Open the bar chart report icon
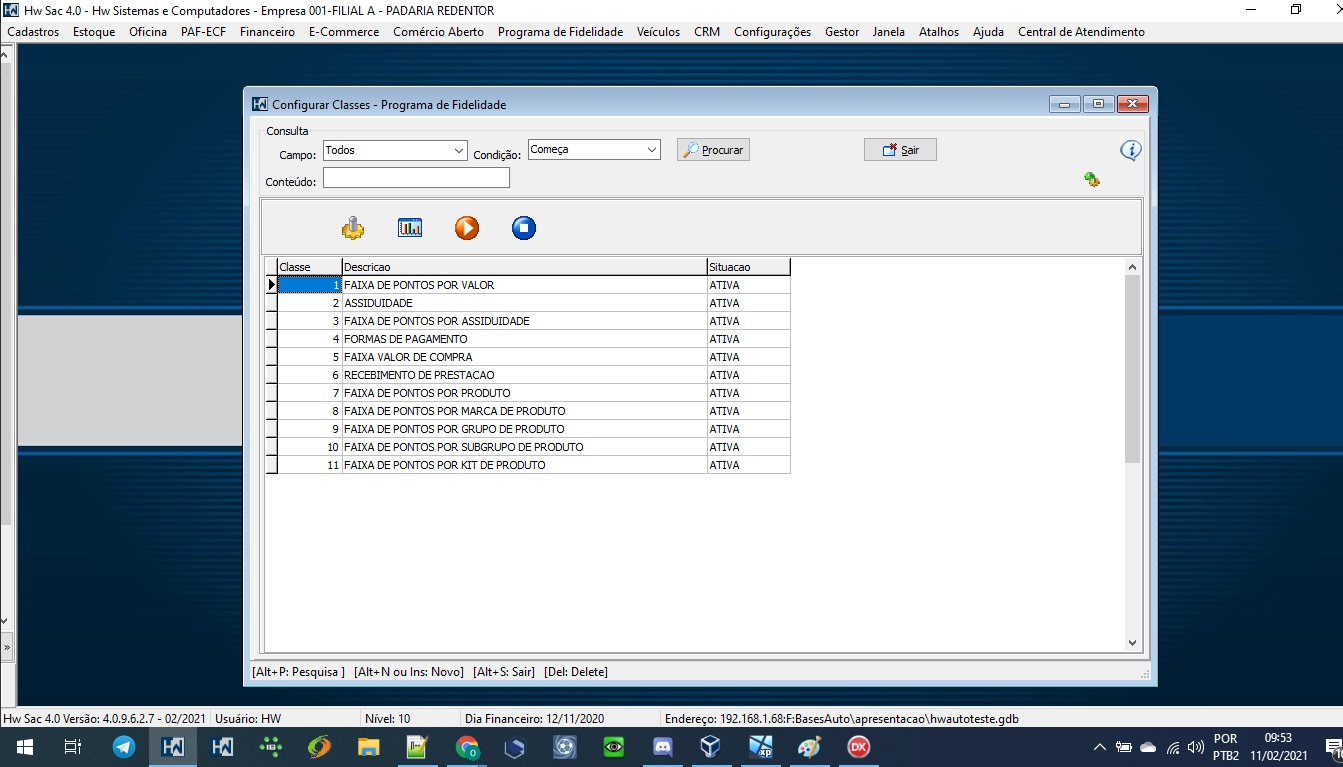The width and height of the screenshot is (1343, 767). click(x=410, y=228)
